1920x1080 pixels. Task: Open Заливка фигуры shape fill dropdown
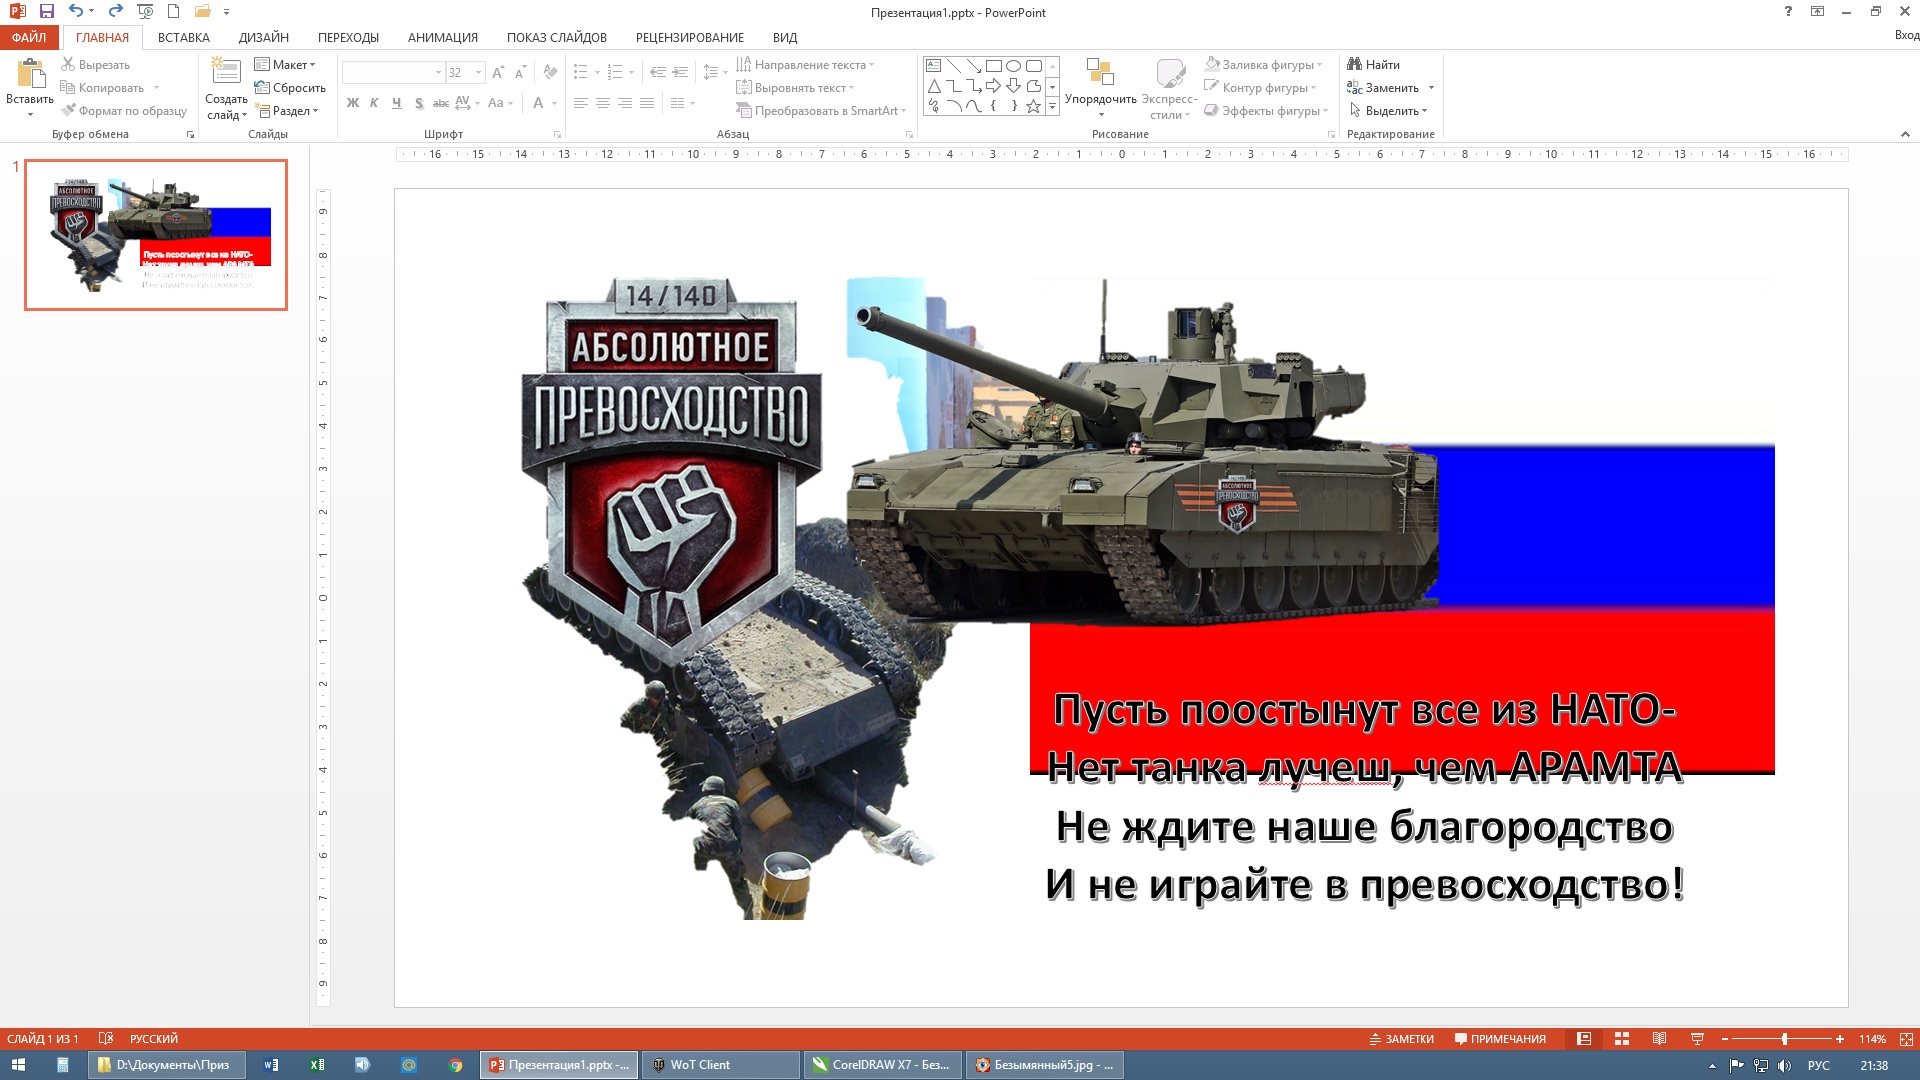coord(1263,65)
